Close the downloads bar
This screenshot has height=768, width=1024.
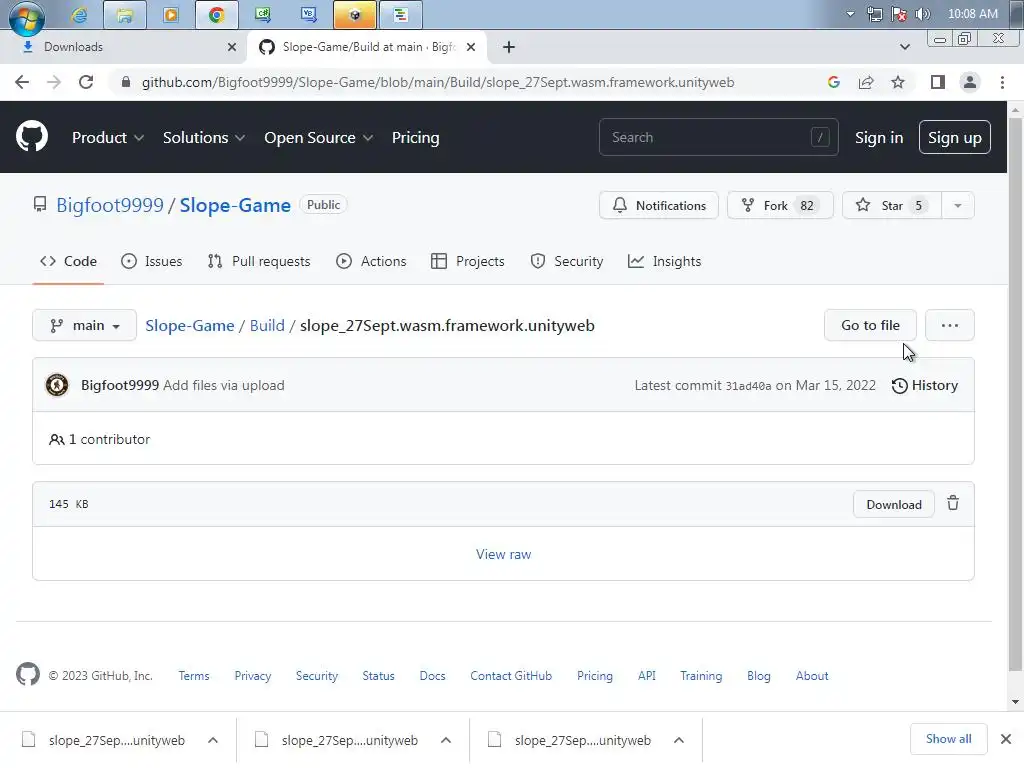1006,739
